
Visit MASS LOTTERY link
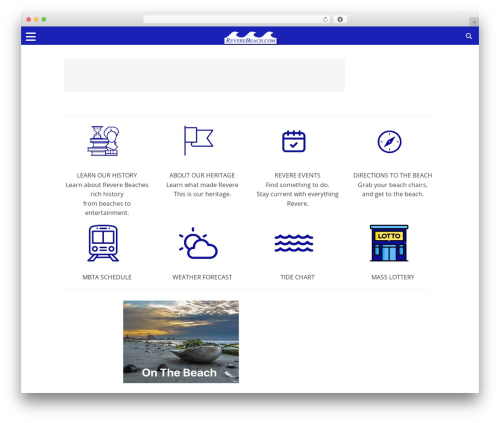393,277
